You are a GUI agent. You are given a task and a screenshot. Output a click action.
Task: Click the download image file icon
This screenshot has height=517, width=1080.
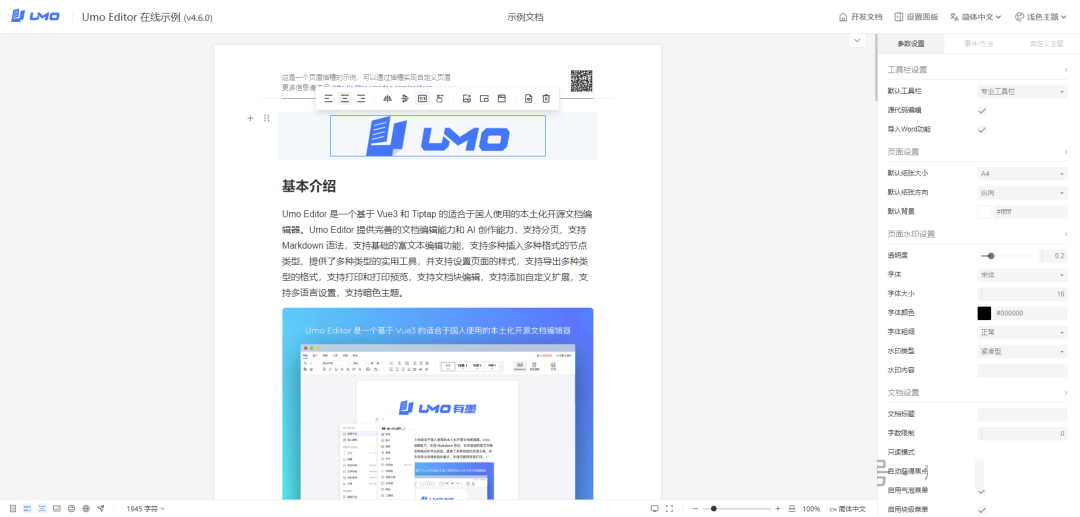click(528, 98)
